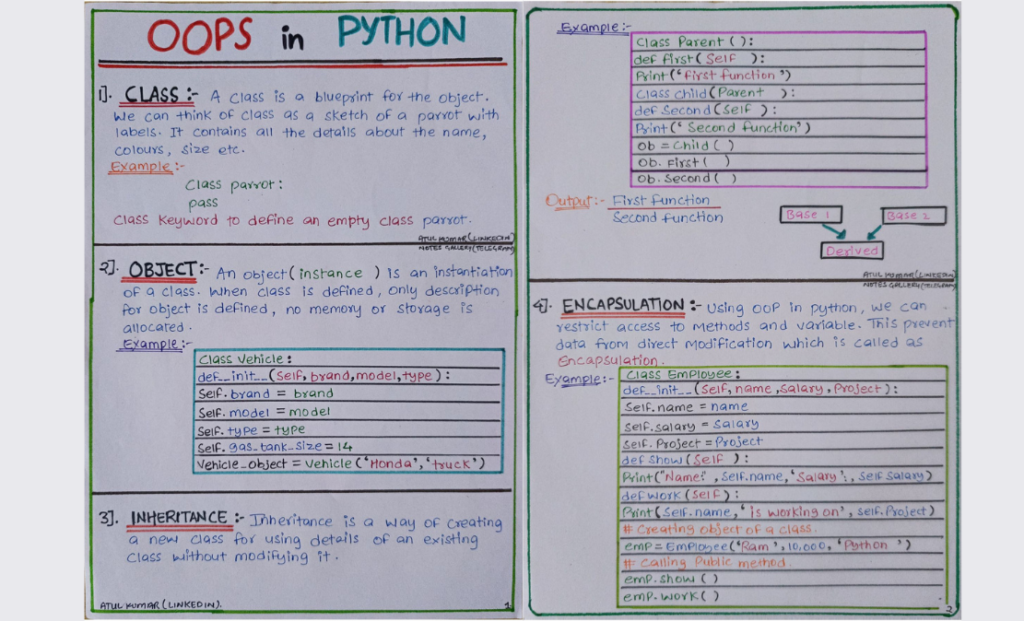
Task: Select the 'emp = Employee('Ram', 10000, 'Python')' row
Action: pos(782,546)
